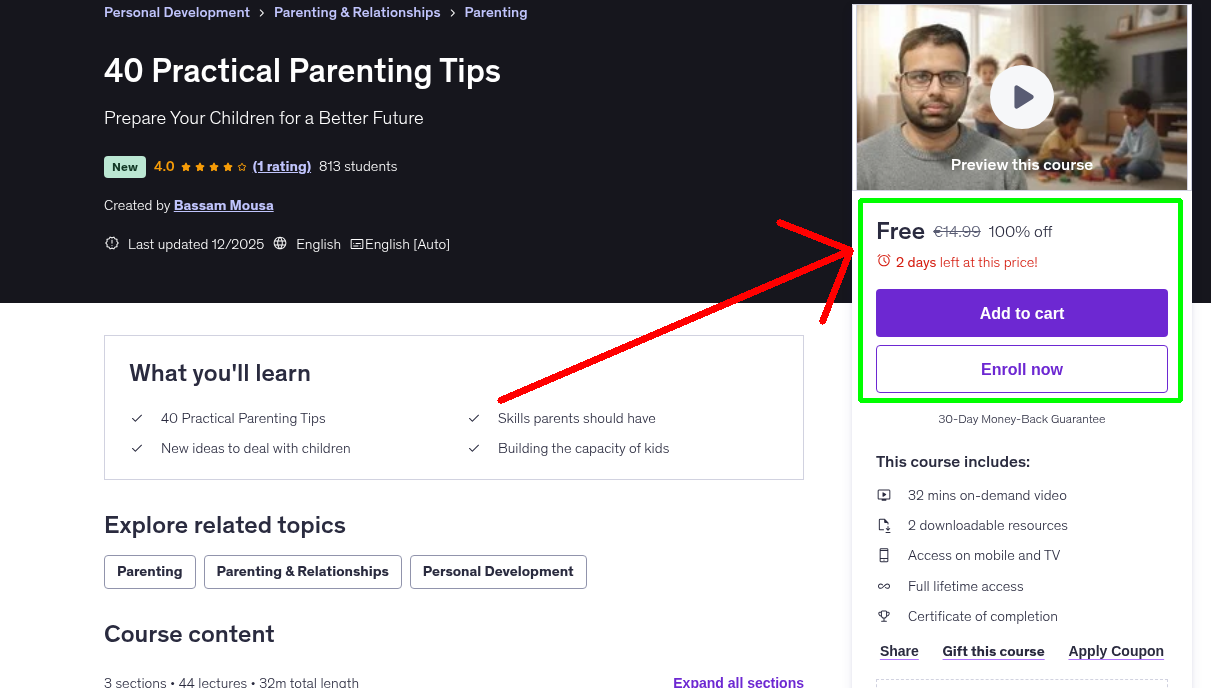Navigate to Personal Development breadcrumb
Screen dimensions: 1211x688
(x=176, y=12)
